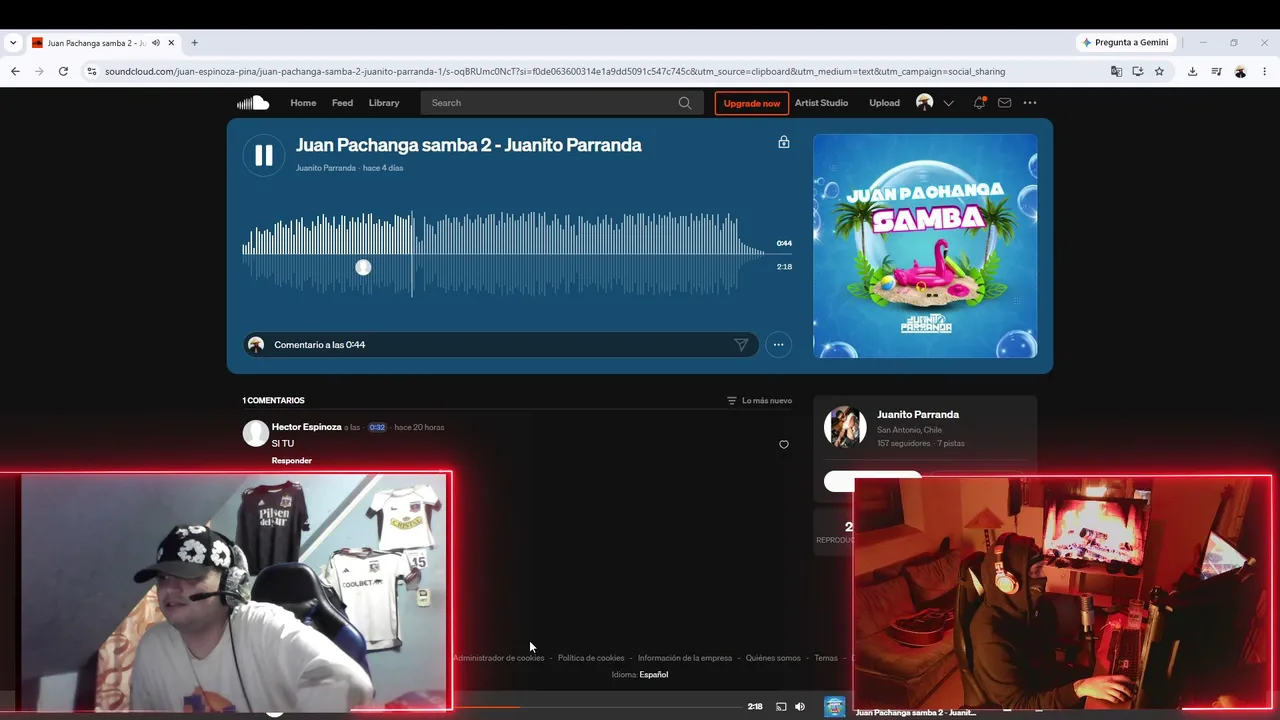This screenshot has width=1280, height=720.
Task: Open the notifications bell
Action: pos(979,103)
